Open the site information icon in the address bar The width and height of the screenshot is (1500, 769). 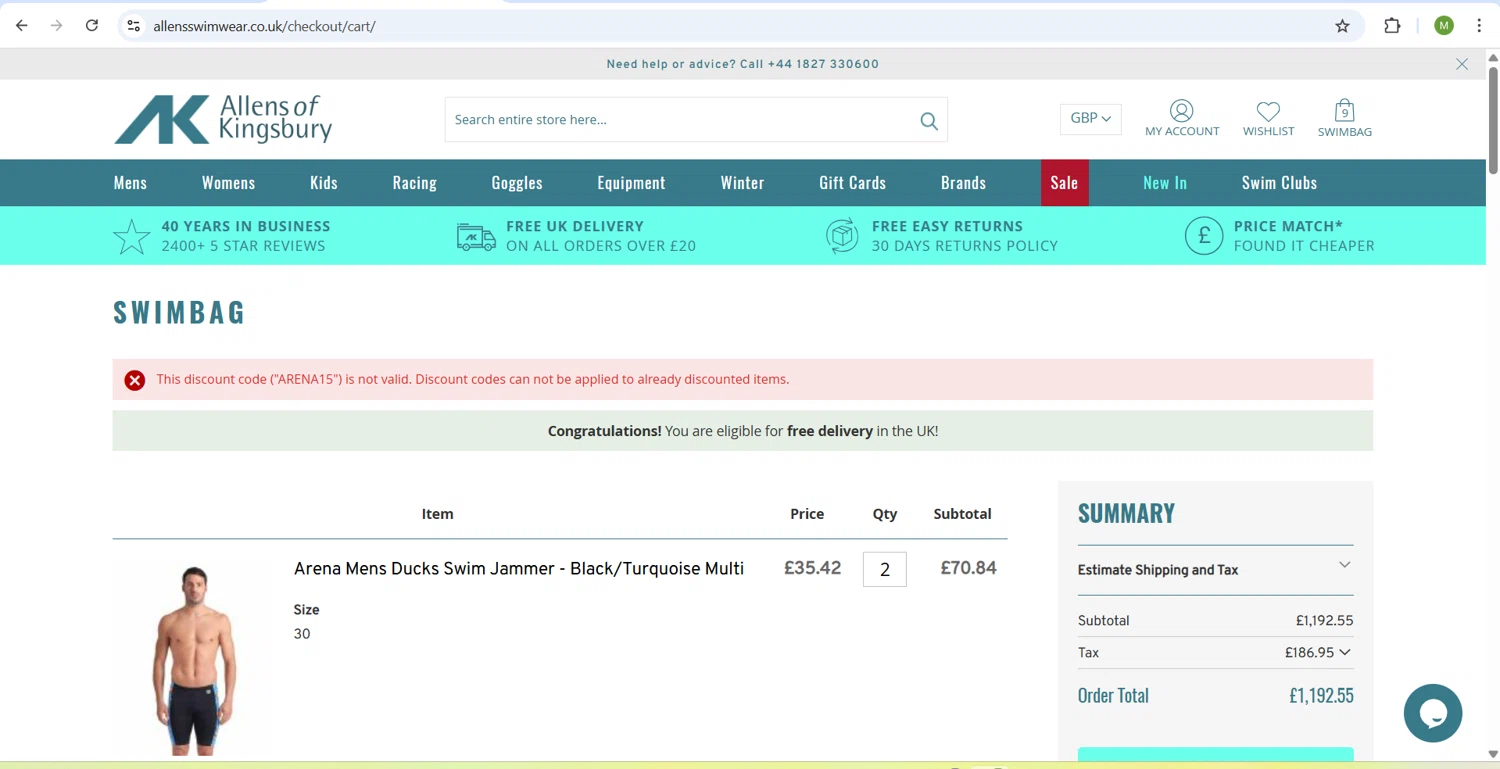134,26
